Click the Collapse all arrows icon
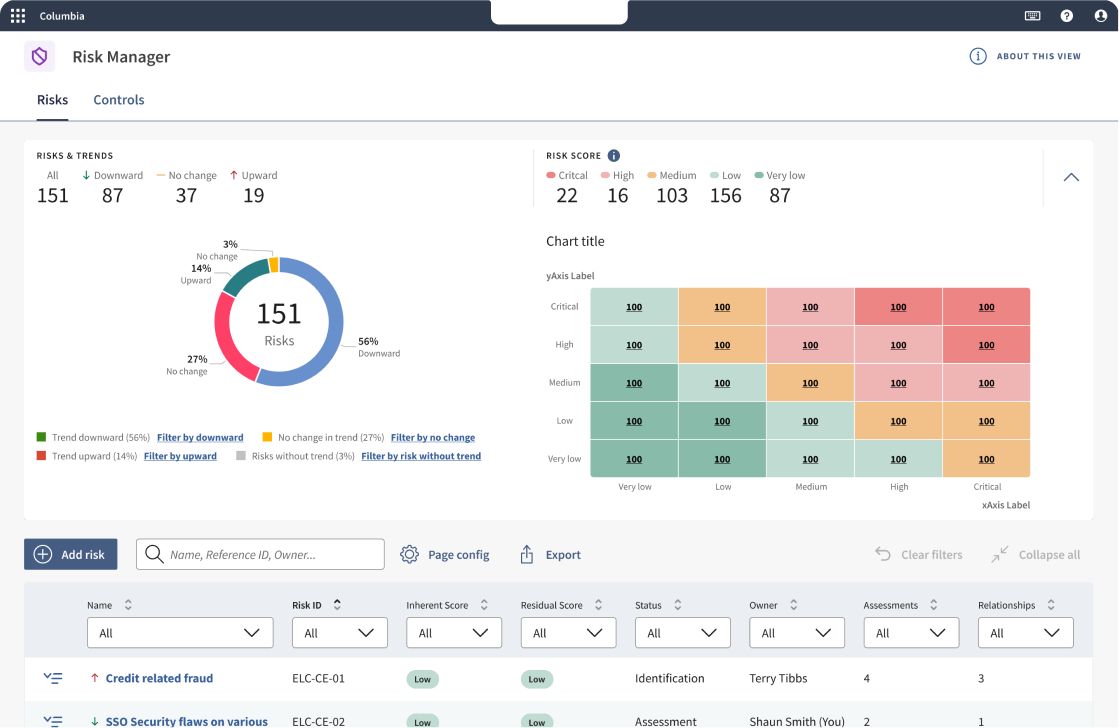The image size is (1119, 728). [1000, 555]
